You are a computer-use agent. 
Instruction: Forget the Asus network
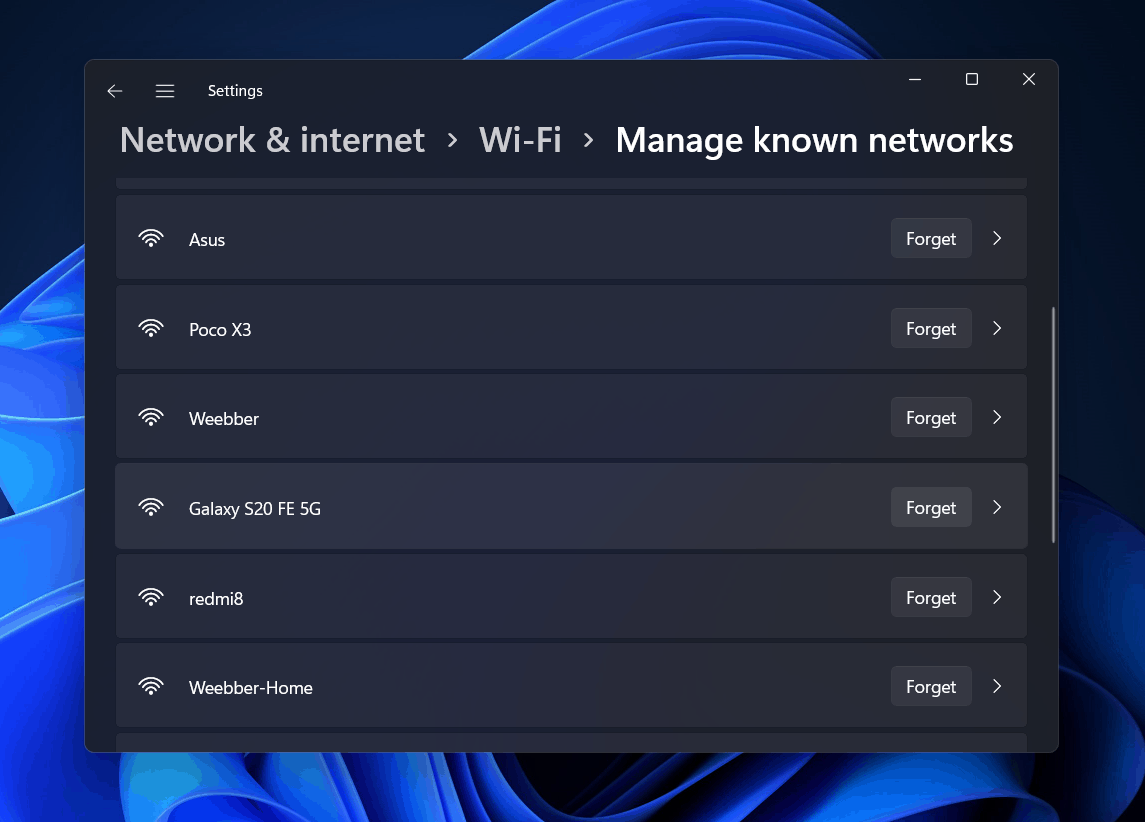click(x=930, y=238)
